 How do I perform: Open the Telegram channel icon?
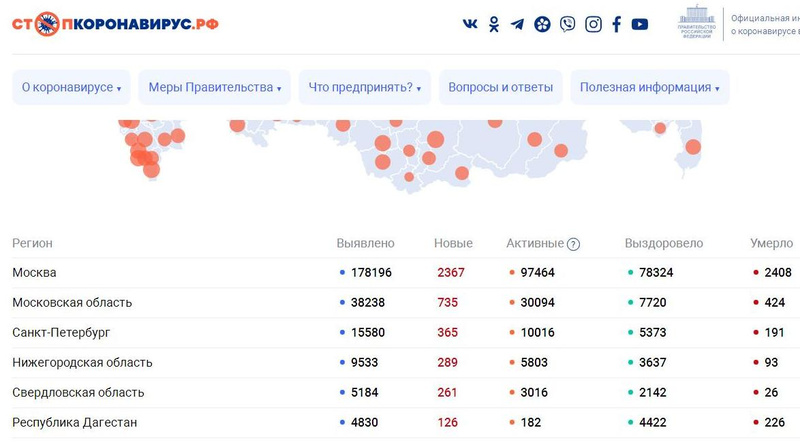point(517,24)
